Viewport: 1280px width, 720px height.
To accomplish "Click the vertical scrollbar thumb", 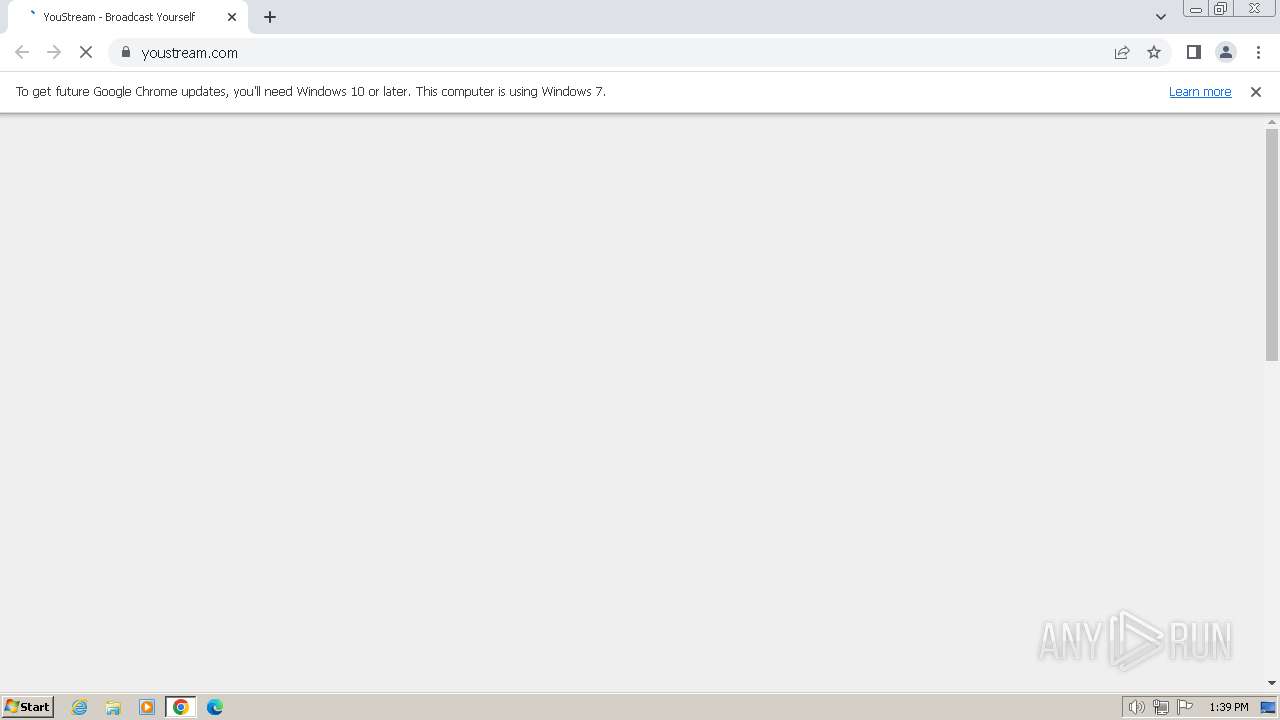I will (1272, 244).
